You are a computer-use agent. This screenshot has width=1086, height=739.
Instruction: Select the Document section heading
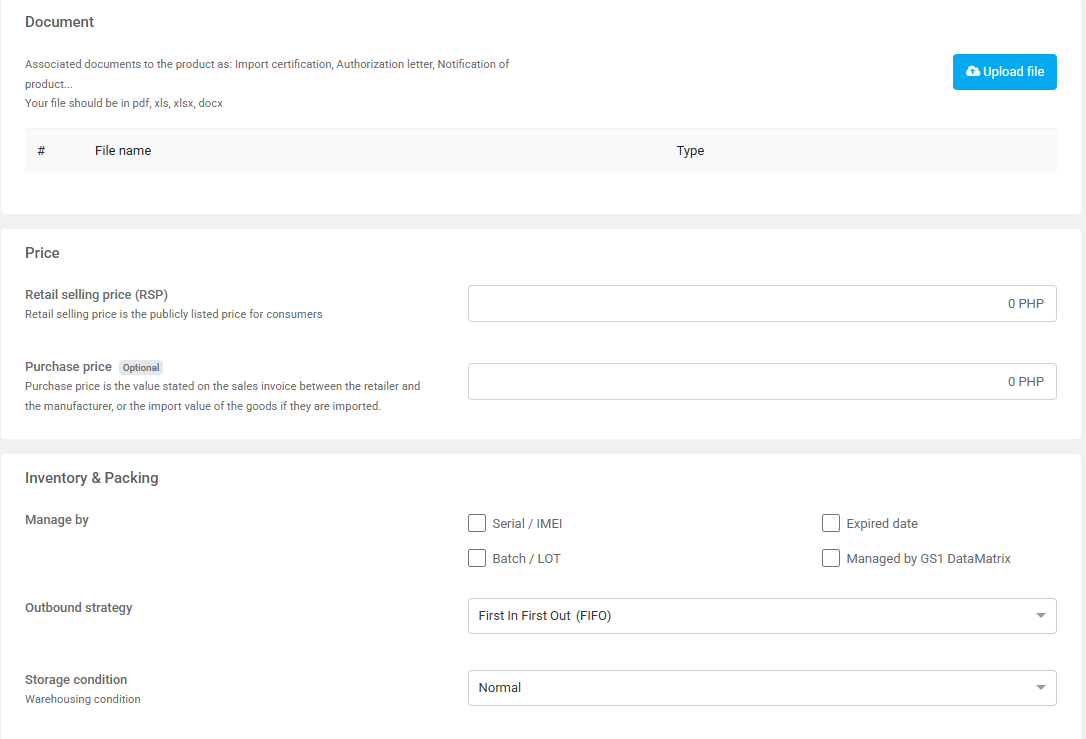[x=59, y=22]
